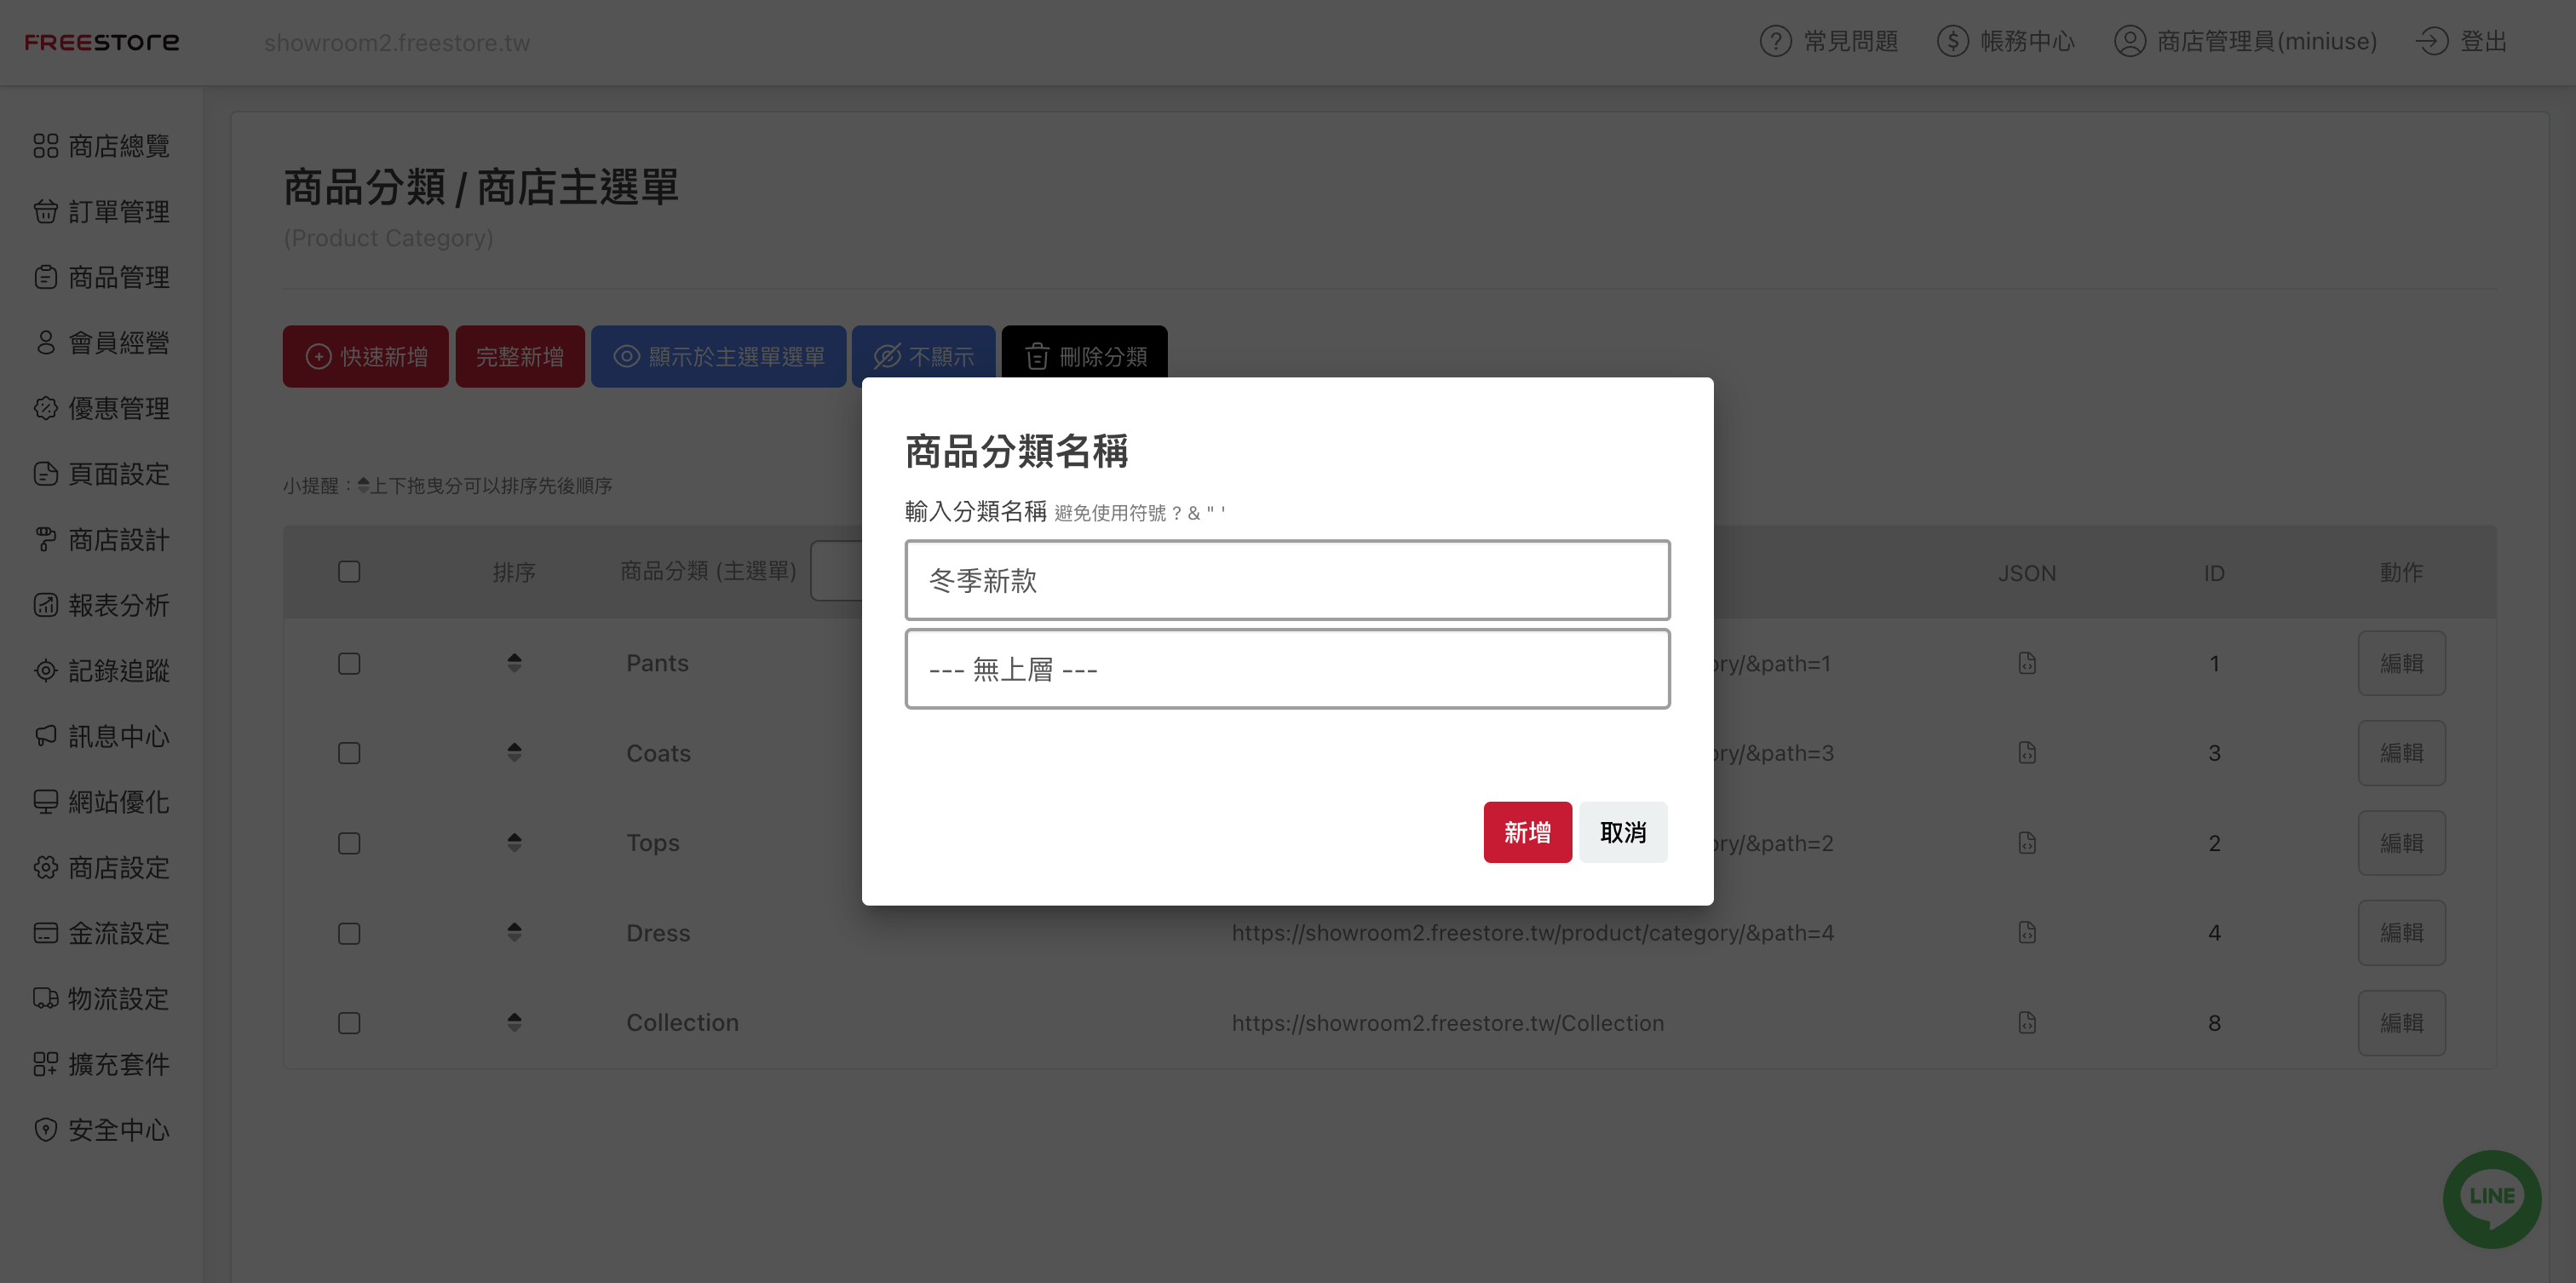Viewport: 2576px width, 1283px height.
Task: Toggle the select-all header checkbox
Action: 349,572
